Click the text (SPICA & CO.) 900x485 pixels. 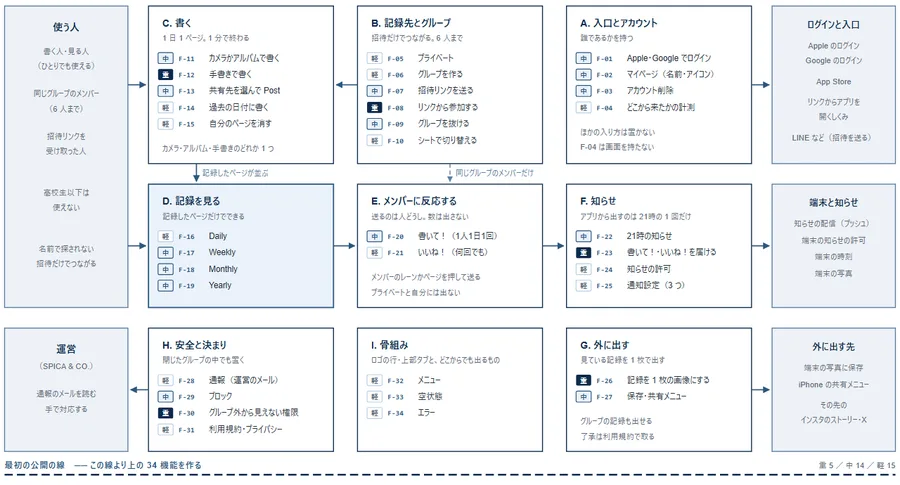(66, 366)
